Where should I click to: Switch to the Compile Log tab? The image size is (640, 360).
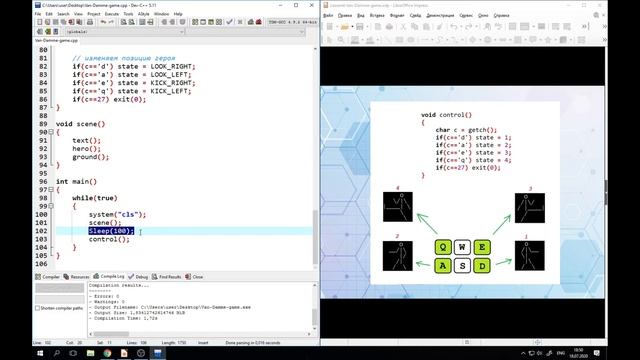109,276
